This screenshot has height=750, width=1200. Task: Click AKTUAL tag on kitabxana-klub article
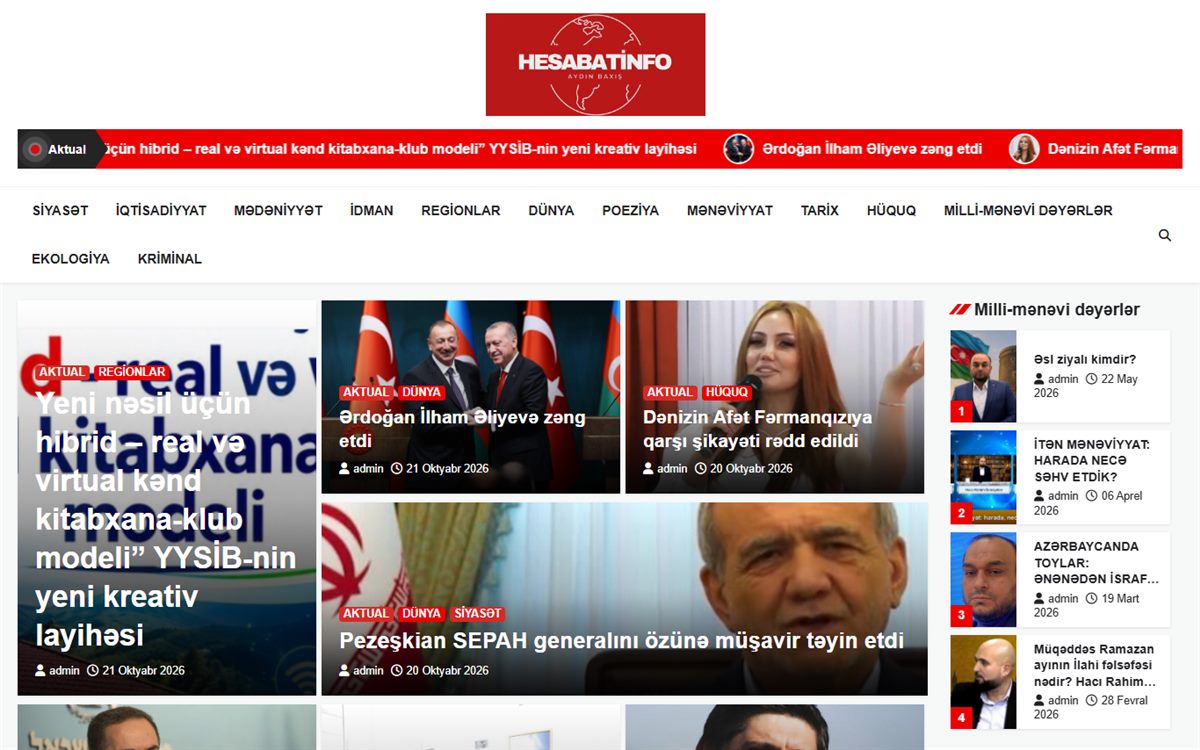[x=62, y=372]
